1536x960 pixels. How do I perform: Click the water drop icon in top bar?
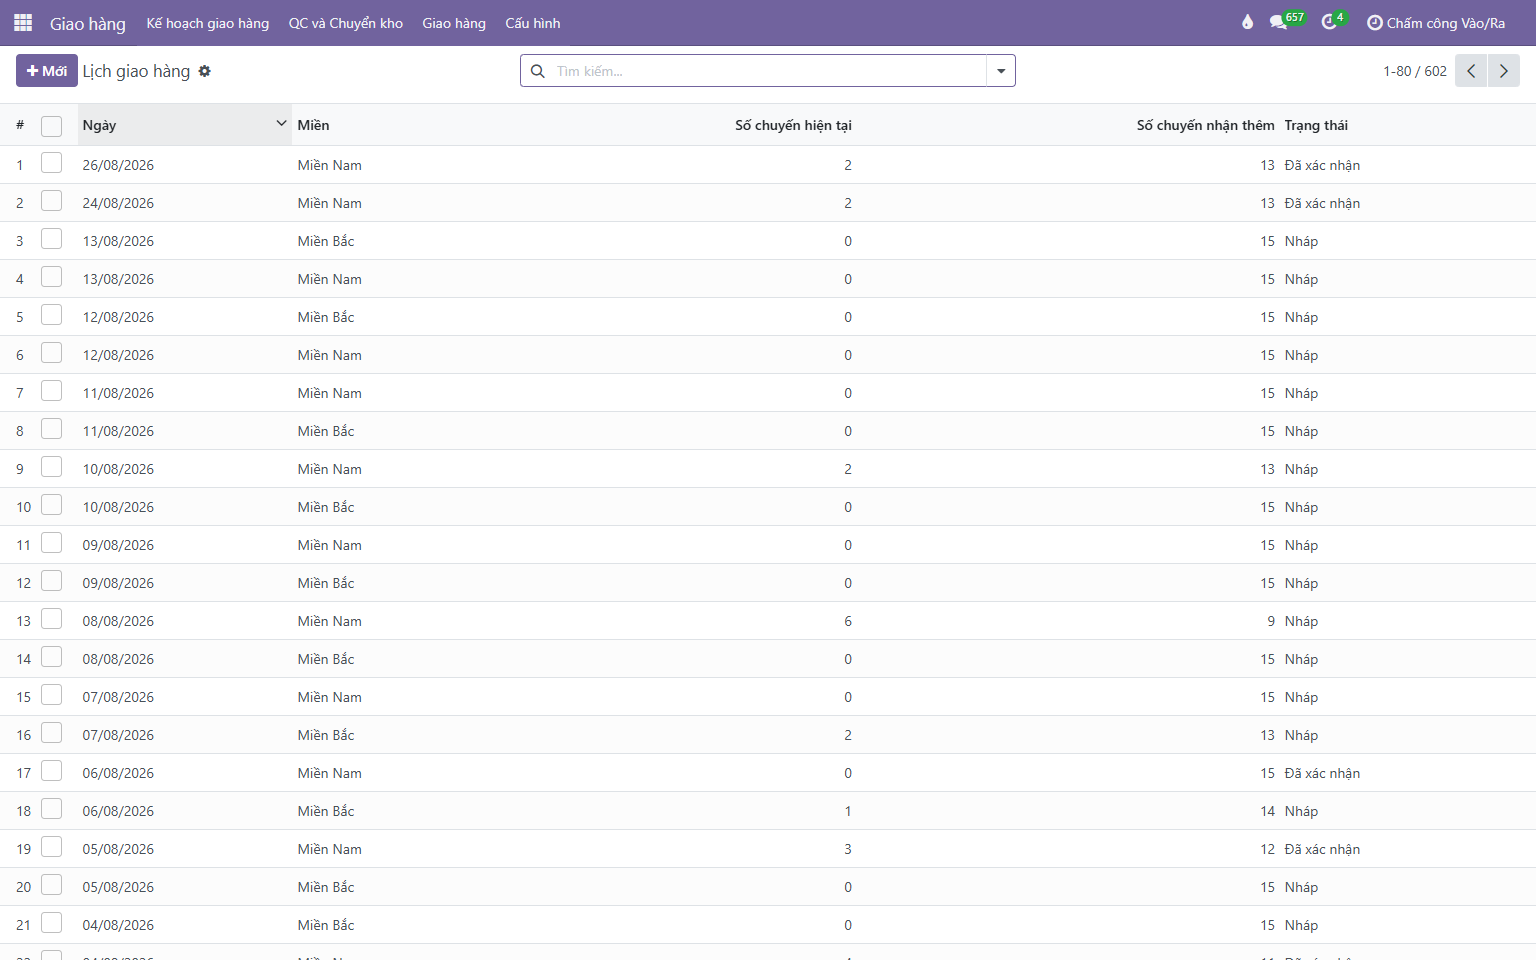(x=1247, y=22)
